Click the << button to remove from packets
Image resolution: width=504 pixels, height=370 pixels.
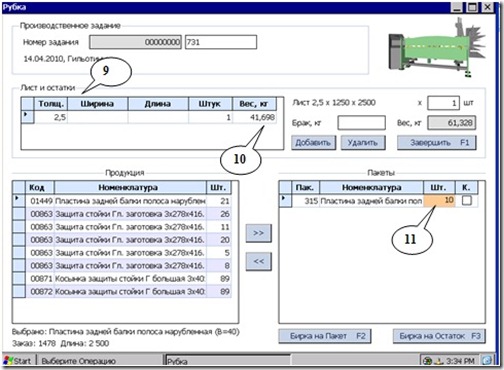pyautogui.click(x=259, y=261)
